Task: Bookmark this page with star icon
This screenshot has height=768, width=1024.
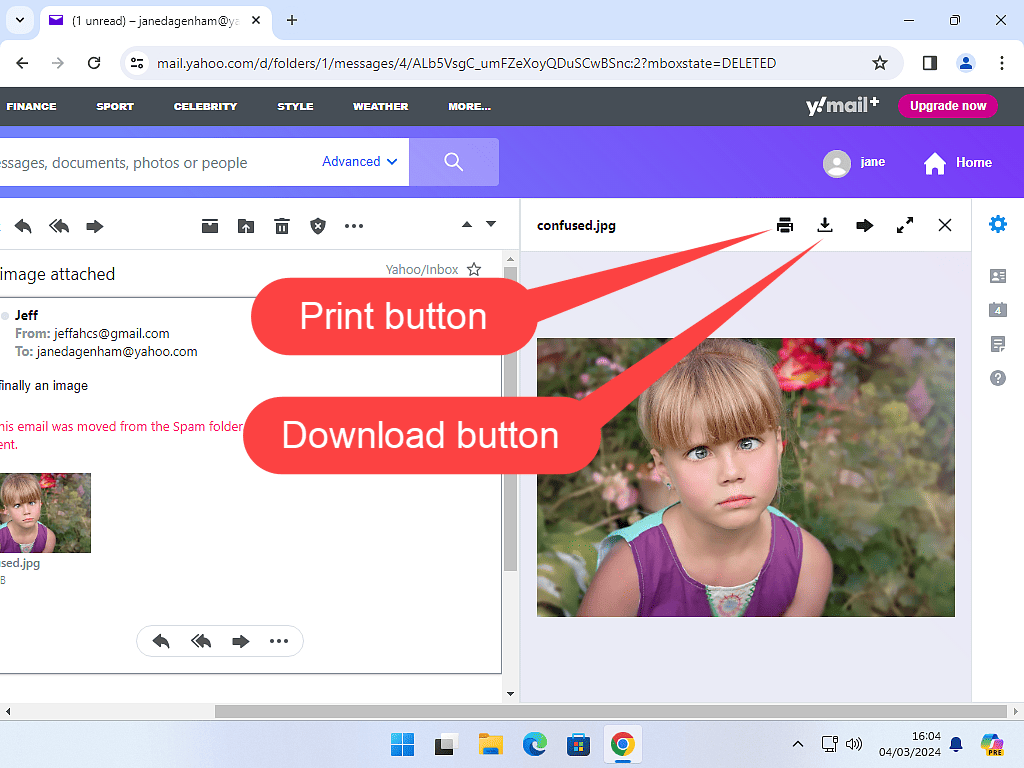Action: (880, 63)
